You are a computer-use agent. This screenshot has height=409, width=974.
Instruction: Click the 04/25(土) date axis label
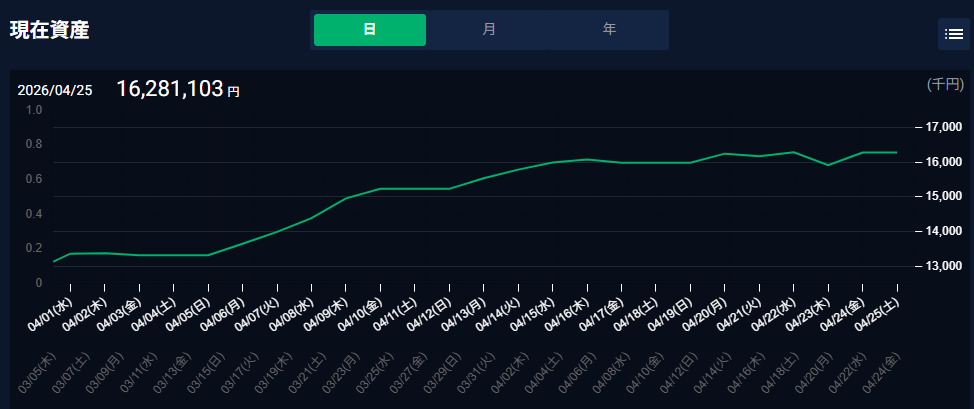coord(878,314)
